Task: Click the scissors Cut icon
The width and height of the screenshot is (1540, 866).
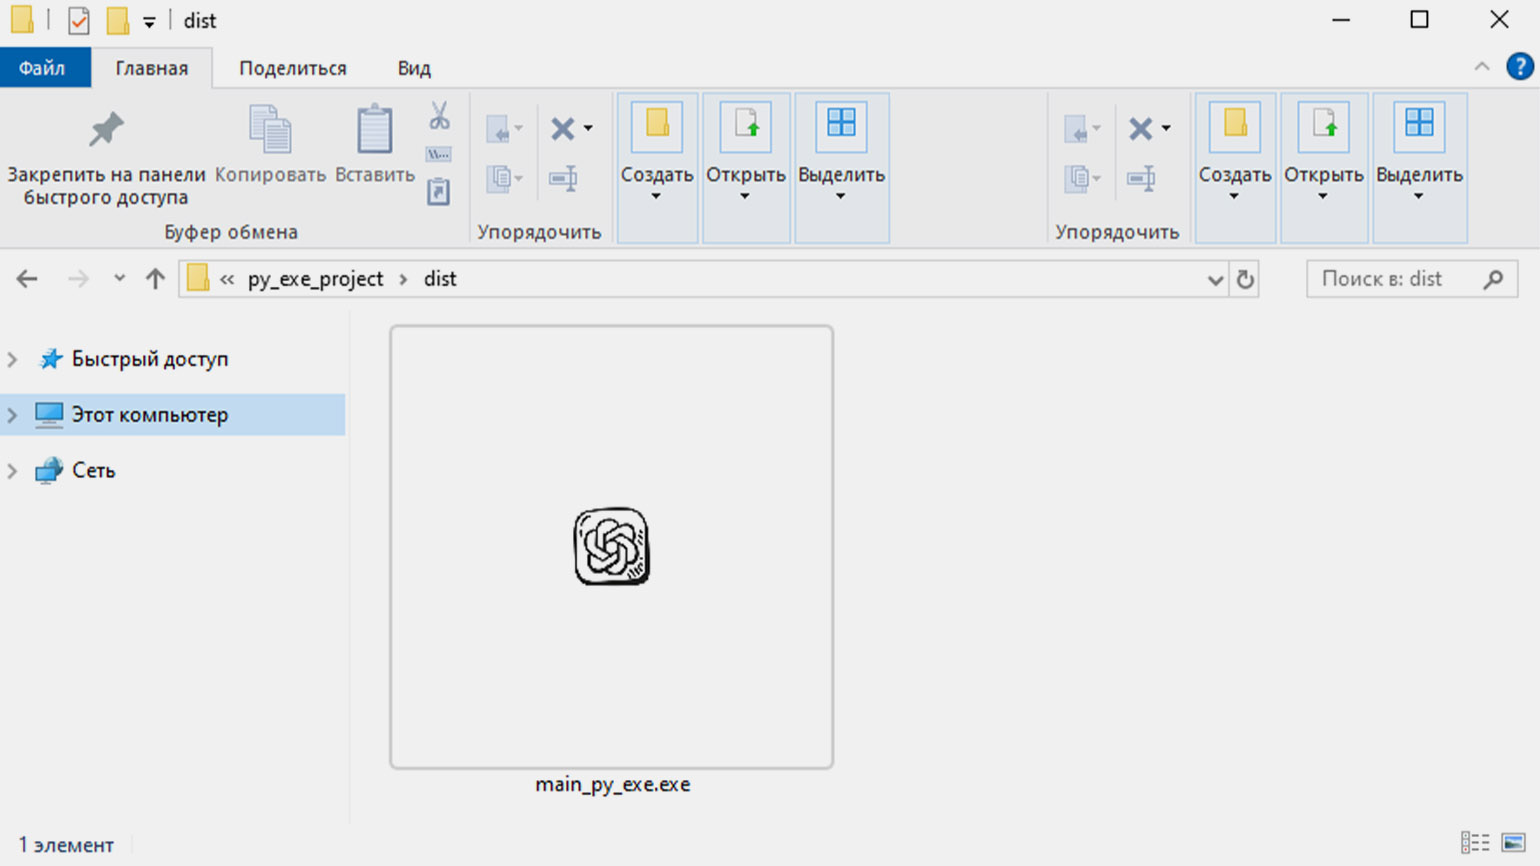Action: (439, 116)
